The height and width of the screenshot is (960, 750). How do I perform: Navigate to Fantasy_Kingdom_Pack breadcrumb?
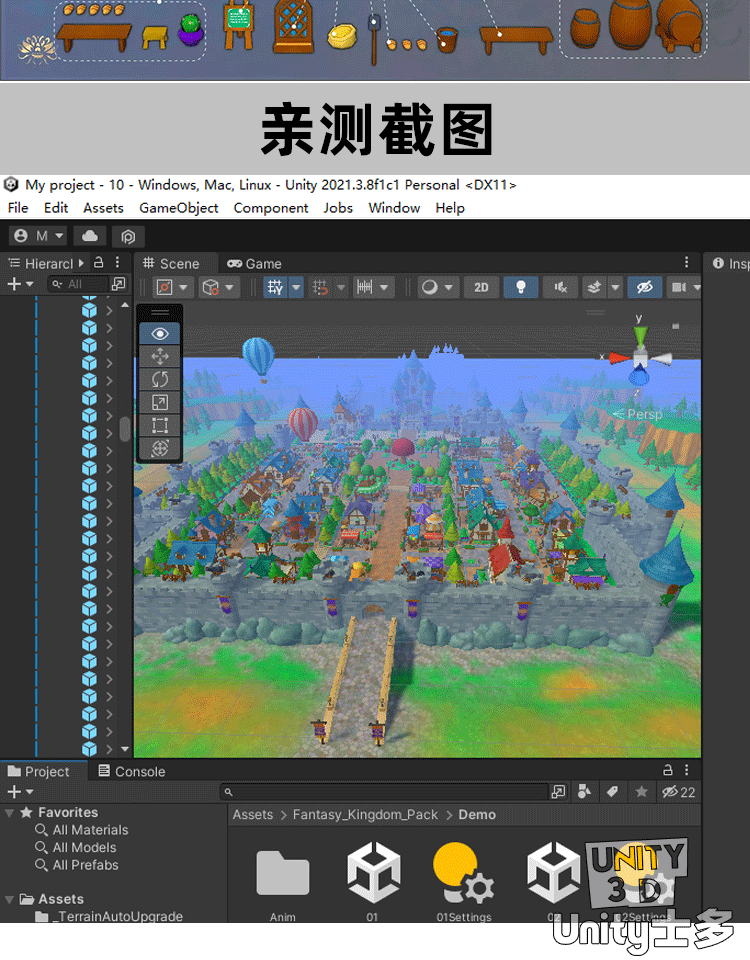(365, 815)
